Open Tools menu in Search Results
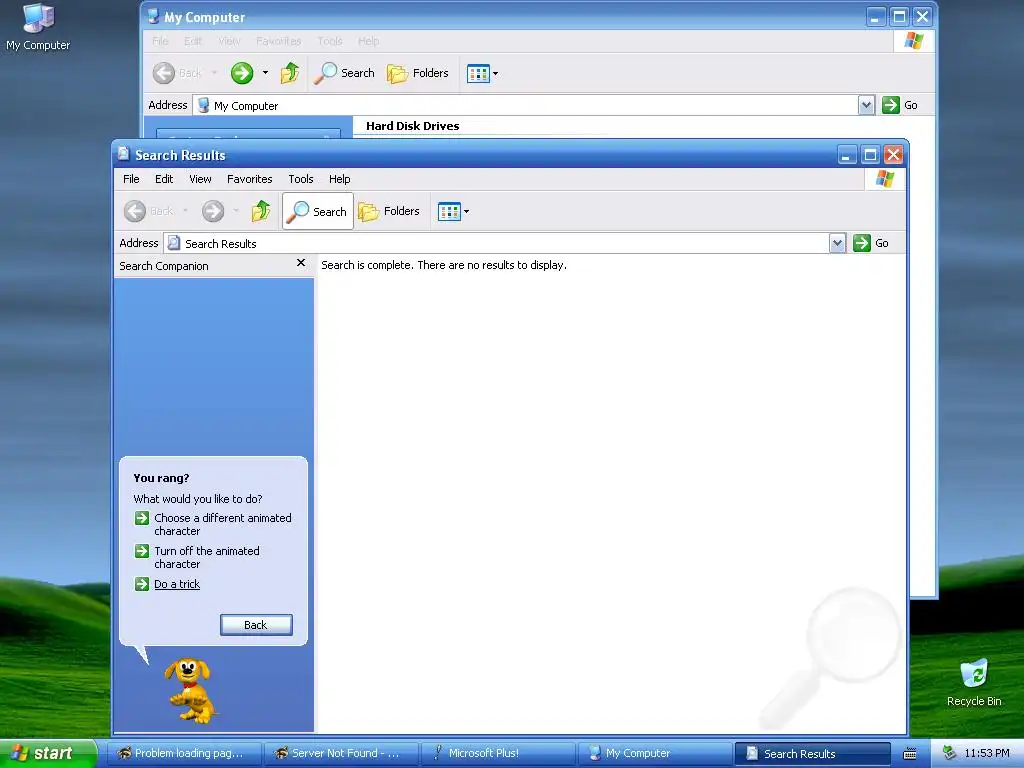1024x768 pixels. click(300, 179)
